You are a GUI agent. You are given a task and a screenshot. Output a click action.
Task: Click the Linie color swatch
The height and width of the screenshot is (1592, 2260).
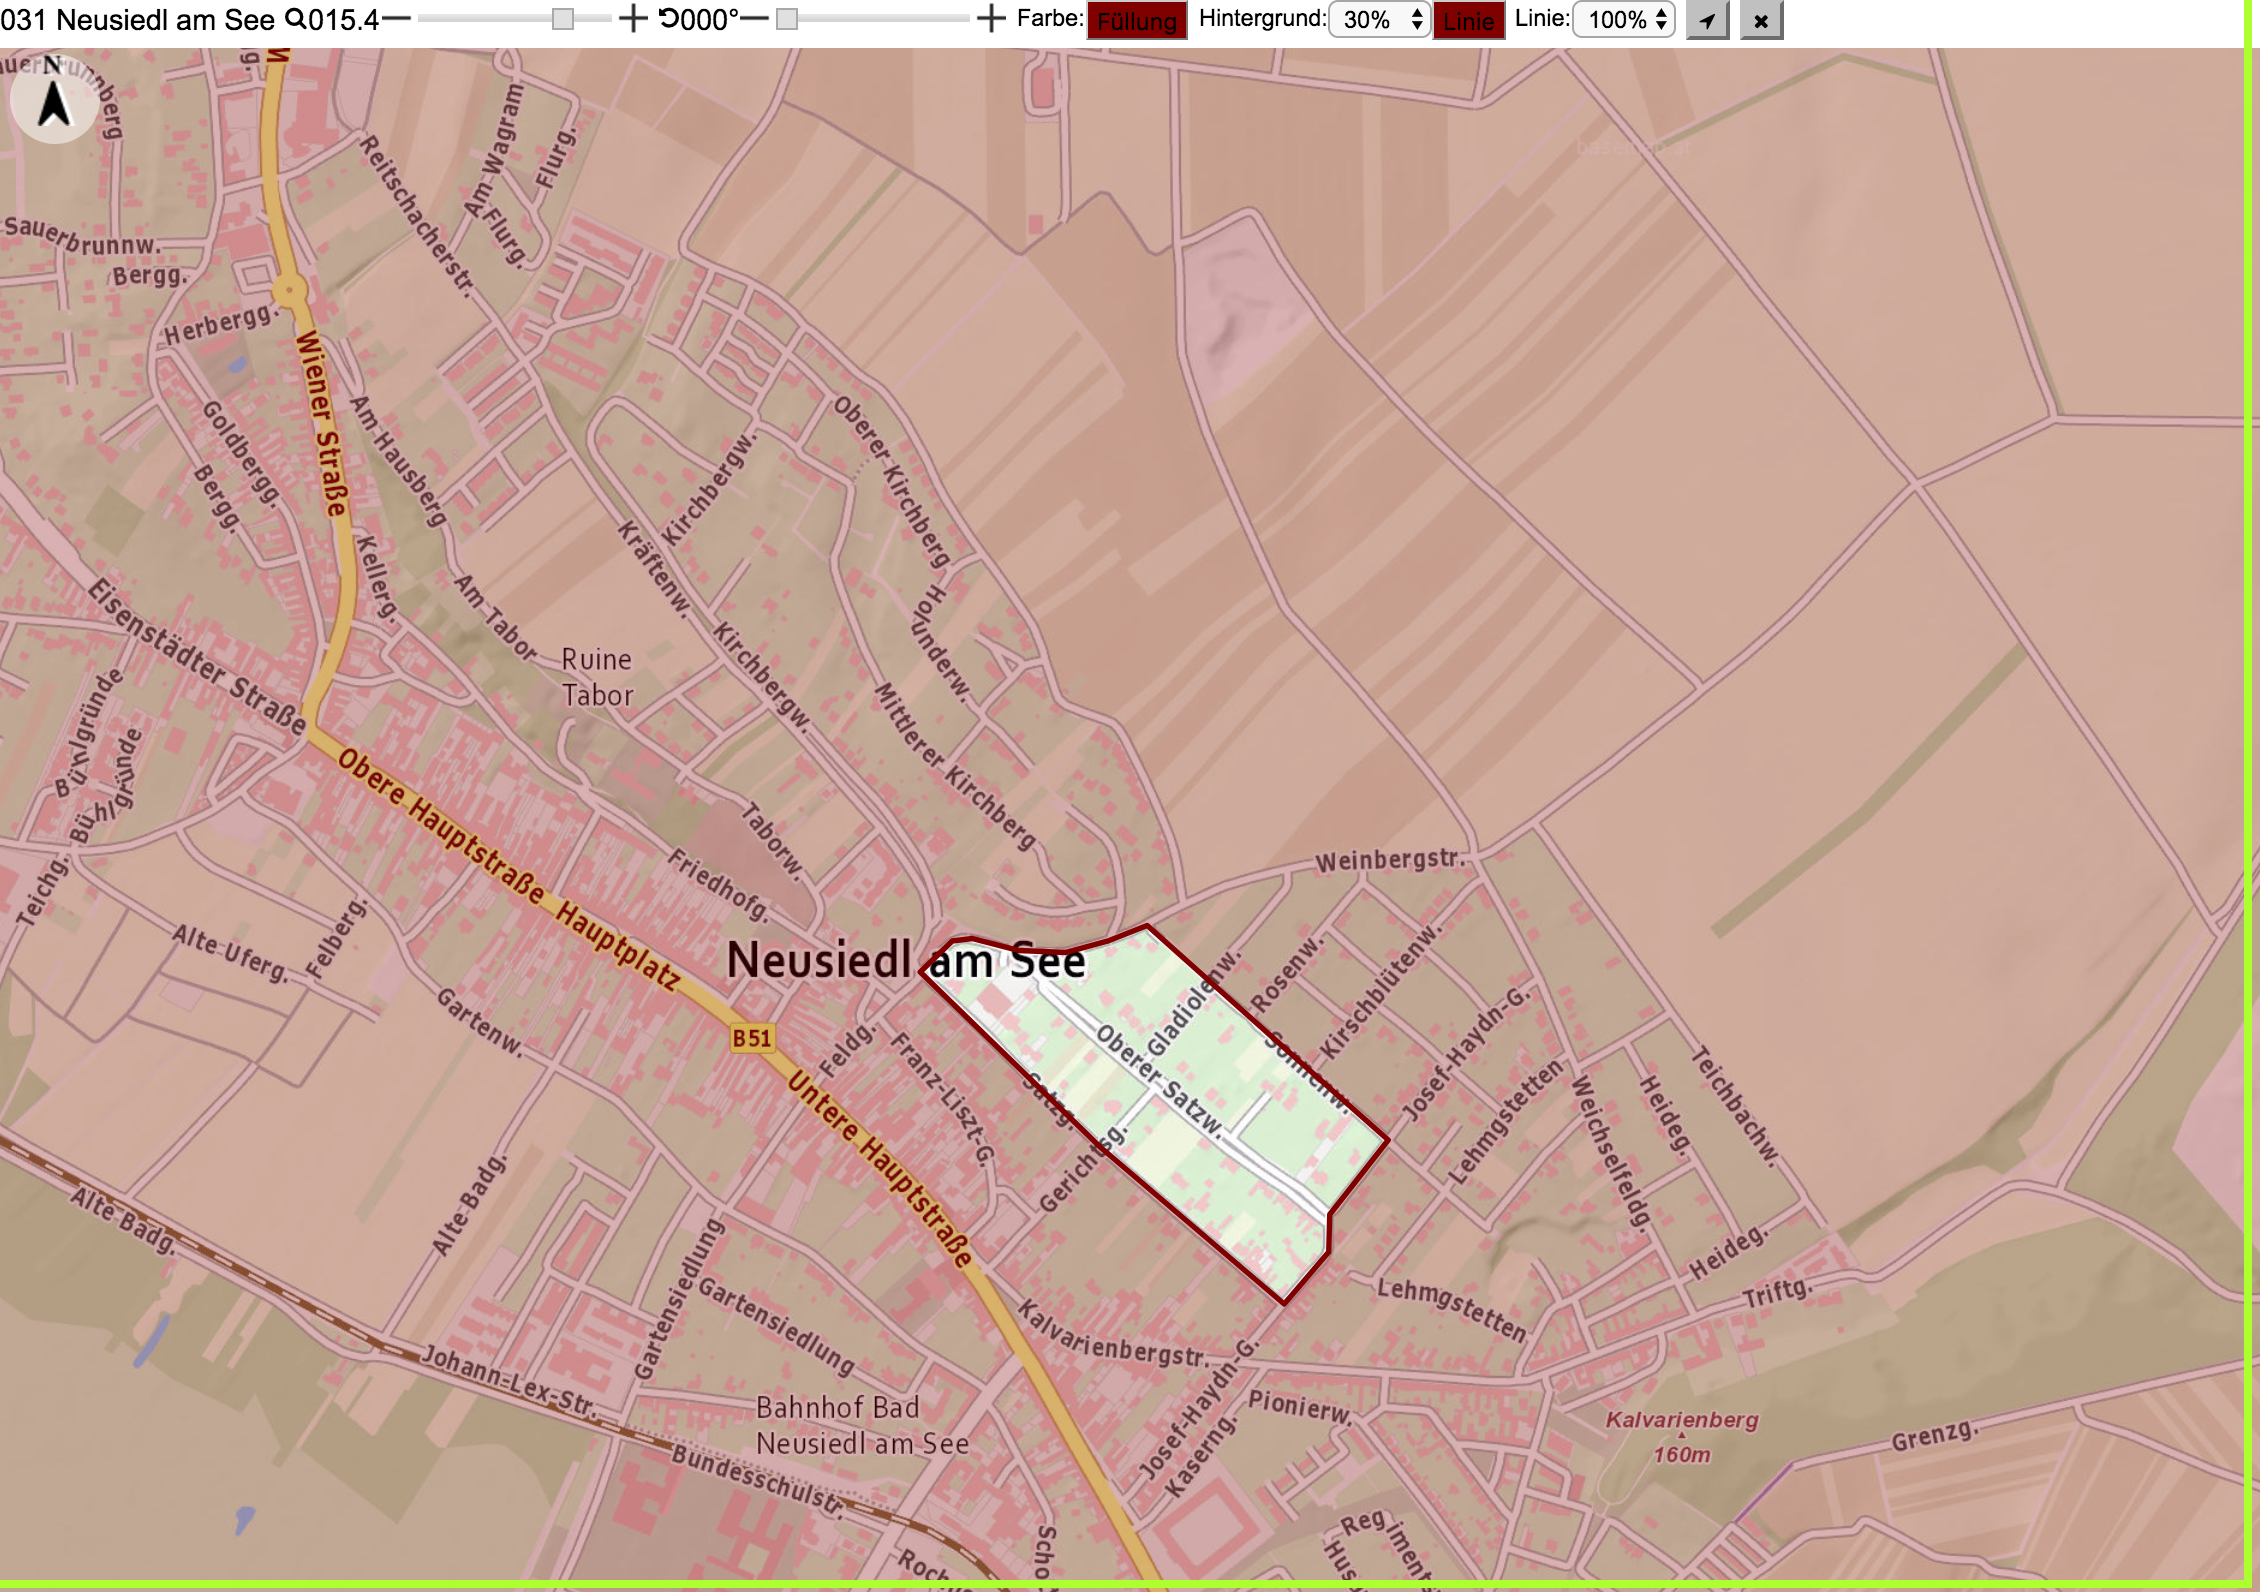pos(1468,21)
